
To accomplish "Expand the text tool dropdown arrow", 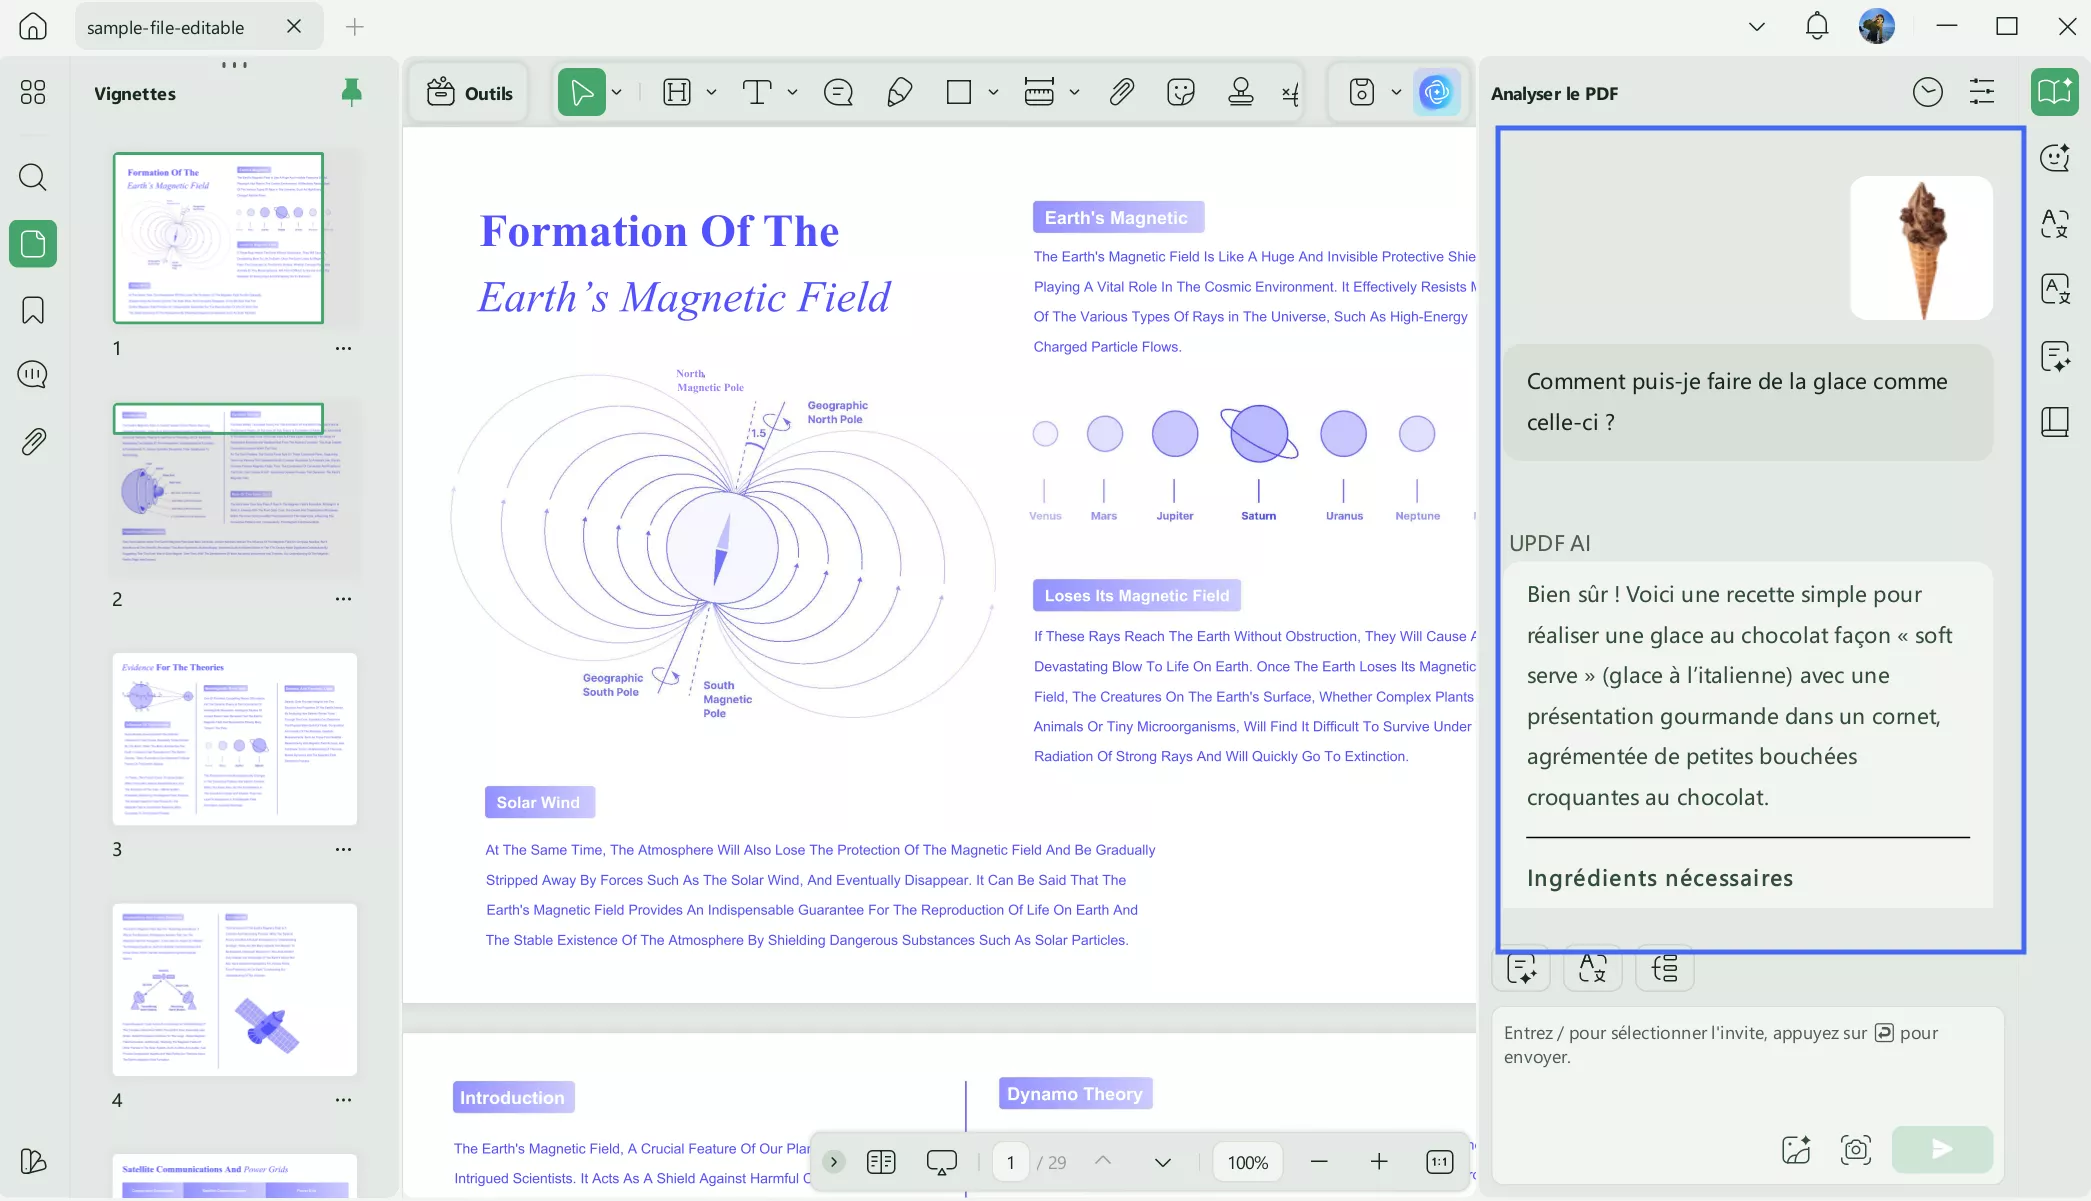I will (x=792, y=93).
